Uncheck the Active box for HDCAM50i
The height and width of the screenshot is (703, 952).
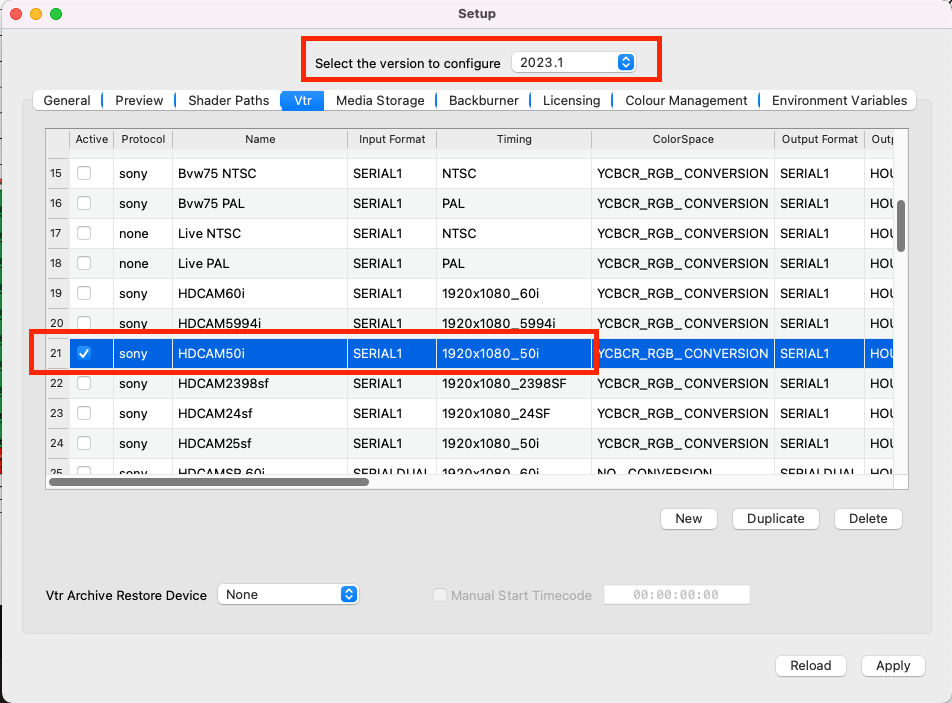coord(84,353)
